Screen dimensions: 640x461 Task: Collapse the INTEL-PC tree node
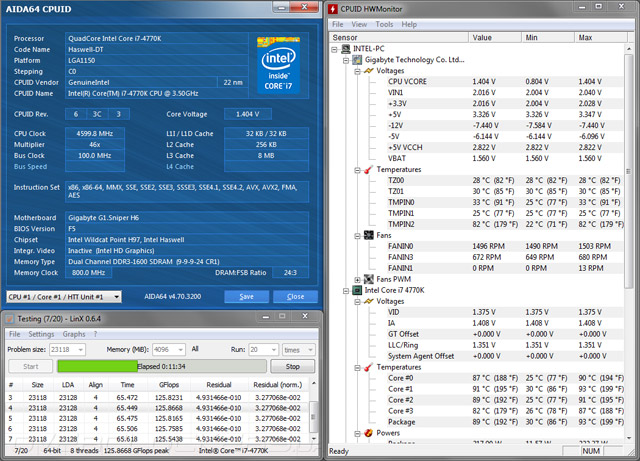(334, 49)
